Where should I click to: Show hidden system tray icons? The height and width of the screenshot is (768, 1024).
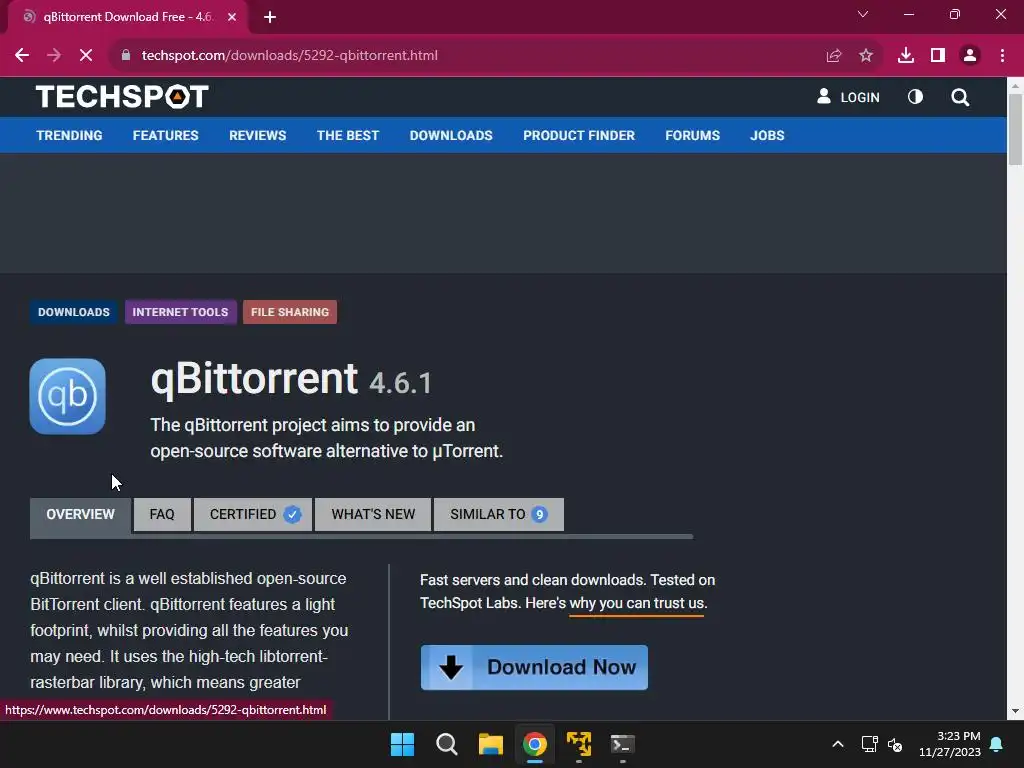(838, 744)
